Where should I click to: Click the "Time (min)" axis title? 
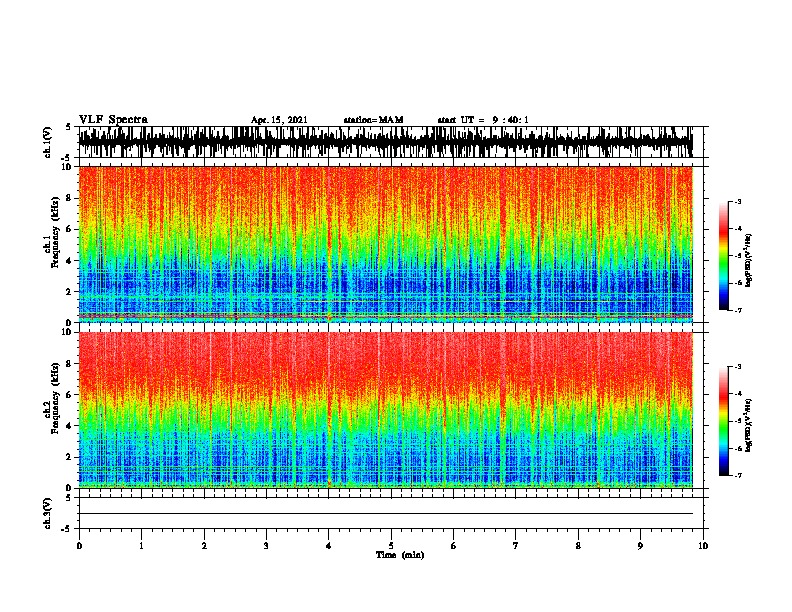click(400, 555)
